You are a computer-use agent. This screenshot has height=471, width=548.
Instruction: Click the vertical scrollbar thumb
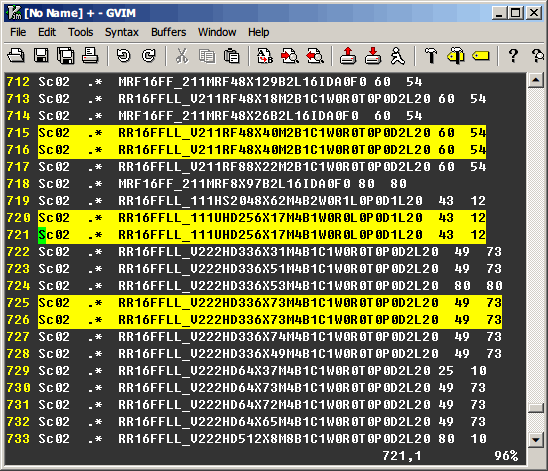(536, 408)
